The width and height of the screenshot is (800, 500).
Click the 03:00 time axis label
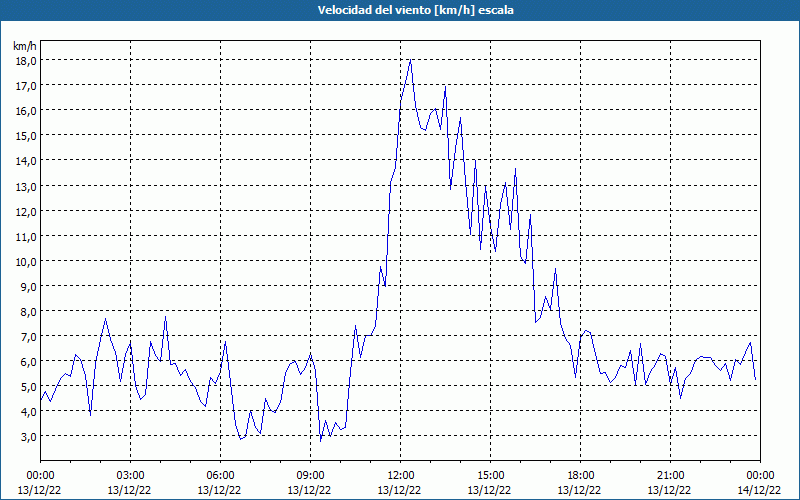130,476
